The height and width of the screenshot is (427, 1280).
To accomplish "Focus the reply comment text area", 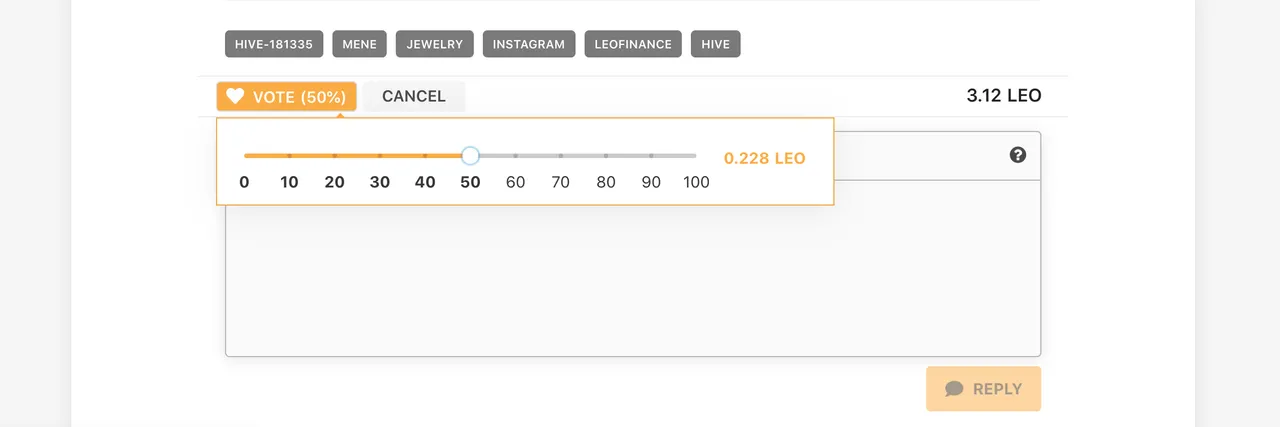I will (633, 268).
